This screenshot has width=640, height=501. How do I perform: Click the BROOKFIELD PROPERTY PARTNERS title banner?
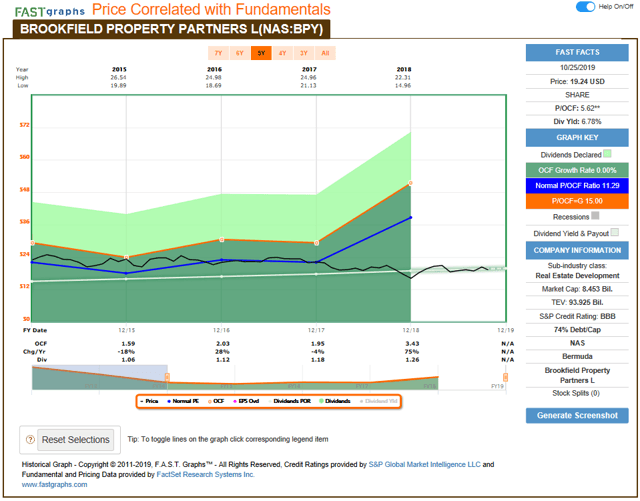coord(171,29)
